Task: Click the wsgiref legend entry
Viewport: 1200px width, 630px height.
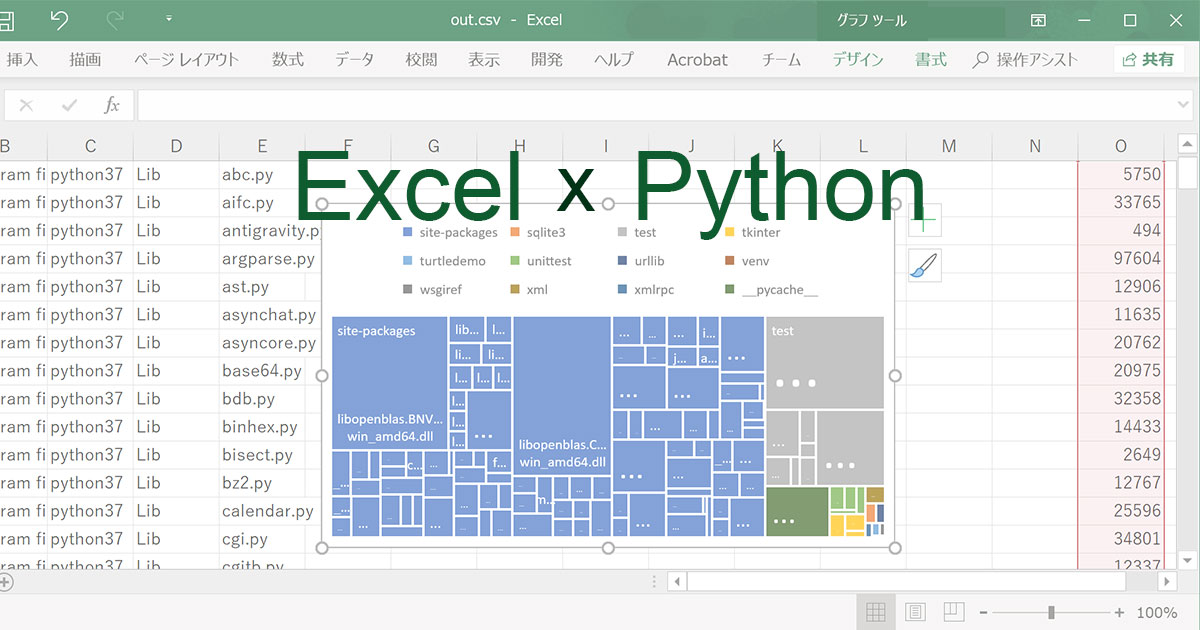Action: click(432, 290)
